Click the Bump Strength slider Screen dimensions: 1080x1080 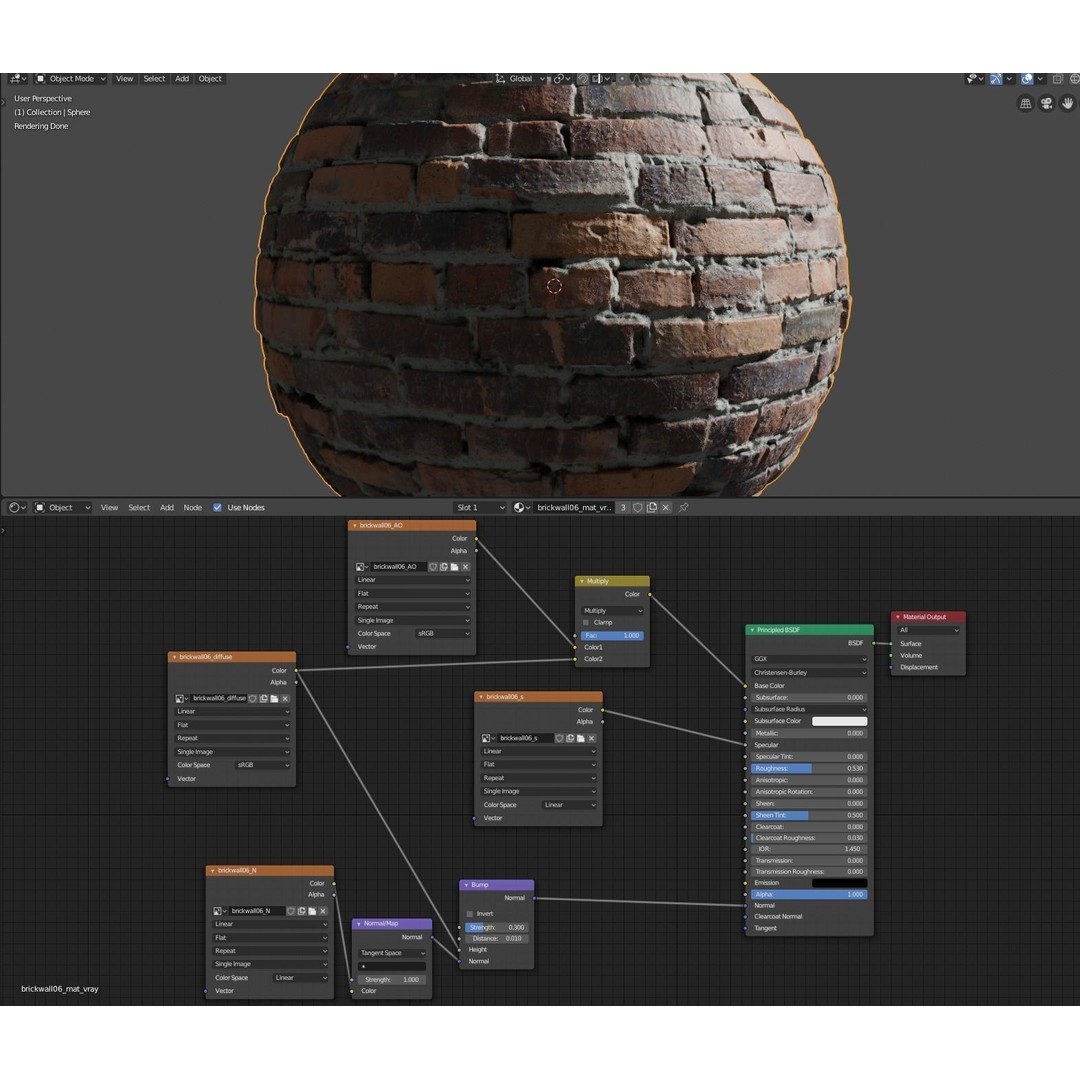(x=497, y=928)
